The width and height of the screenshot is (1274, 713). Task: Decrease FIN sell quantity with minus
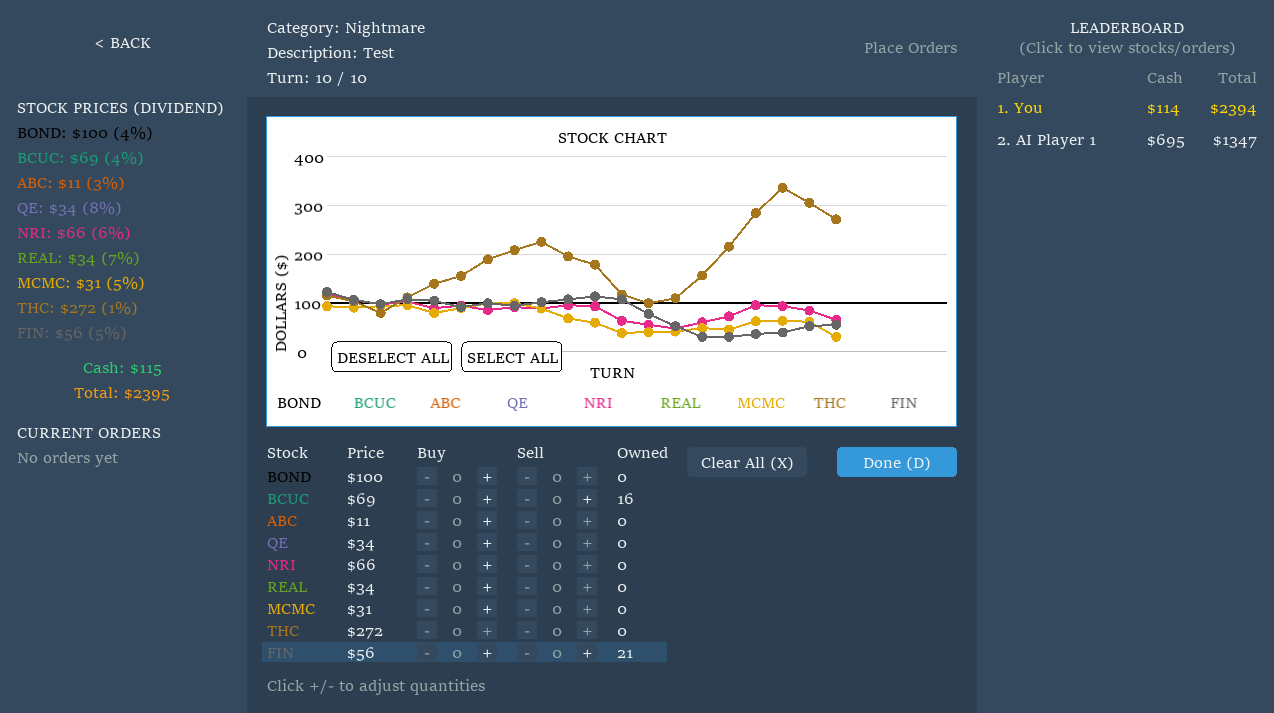(527, 653)
